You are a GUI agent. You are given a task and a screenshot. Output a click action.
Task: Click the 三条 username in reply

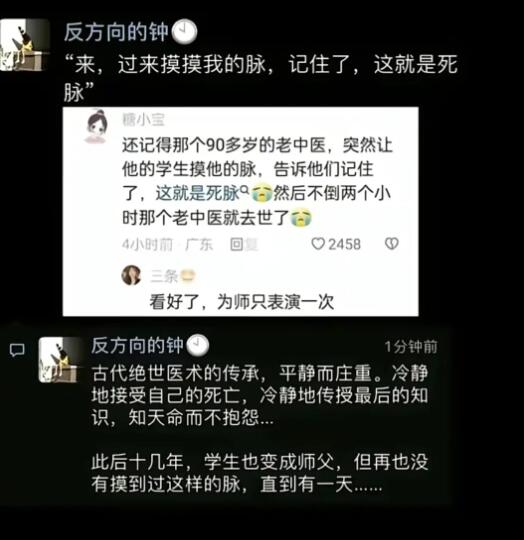(164, 276)
